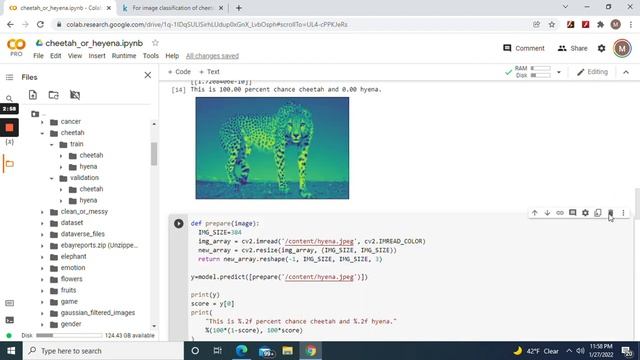The image size is (640, 360).
Task: Add a comment to the cell icon
Action: pyautogui.click(x=572, y=213)
